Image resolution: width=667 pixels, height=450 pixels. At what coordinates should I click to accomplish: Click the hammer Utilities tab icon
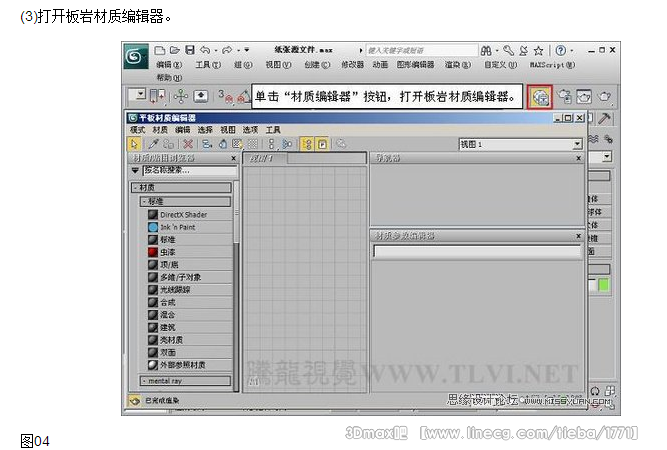pyautogui.click(x=604, y=118)
